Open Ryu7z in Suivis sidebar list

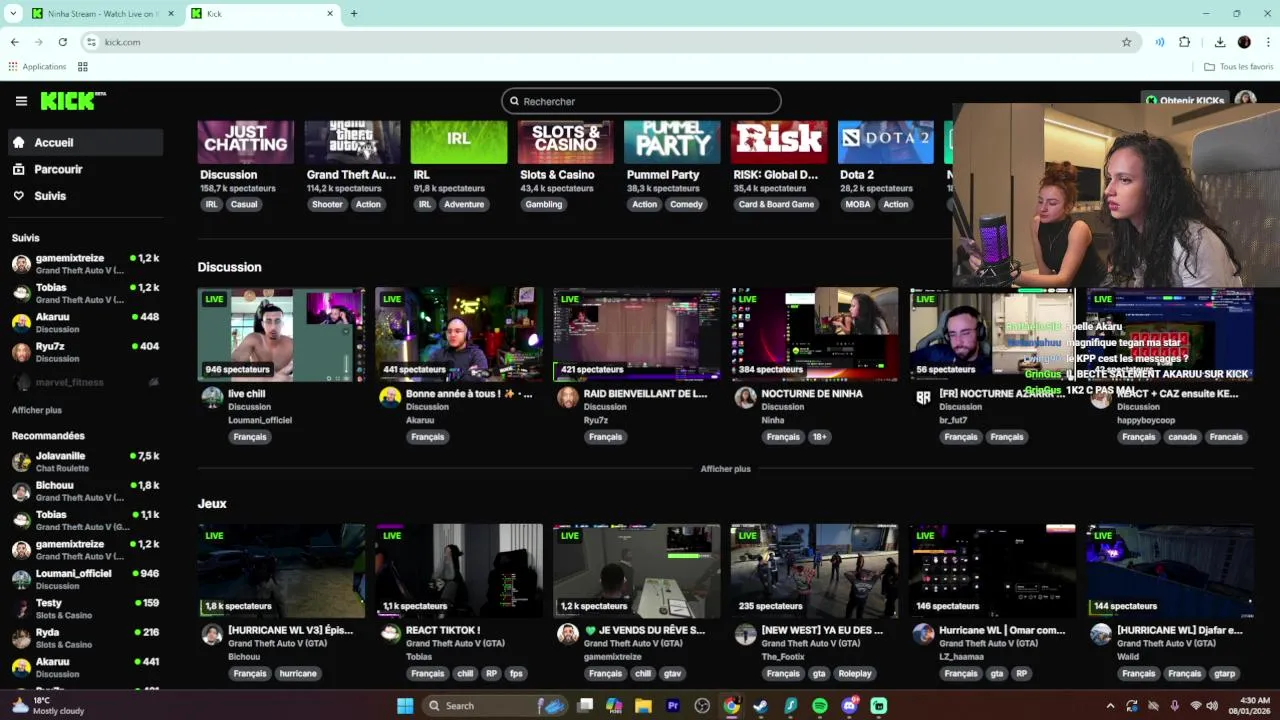tap(86, 352)
